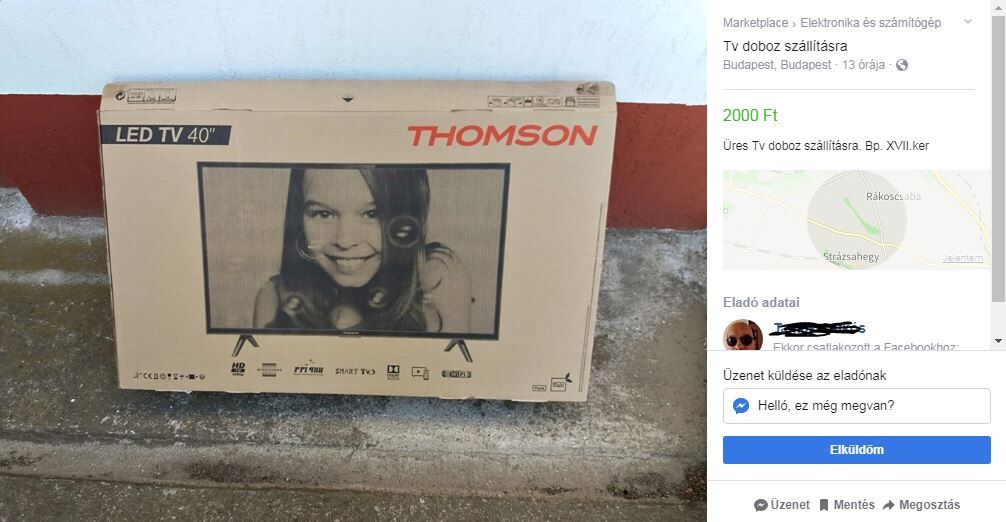Click the Jelentem report link on map
The width and height of the screenshot is (1006, 522).
[x=962, y=258]
